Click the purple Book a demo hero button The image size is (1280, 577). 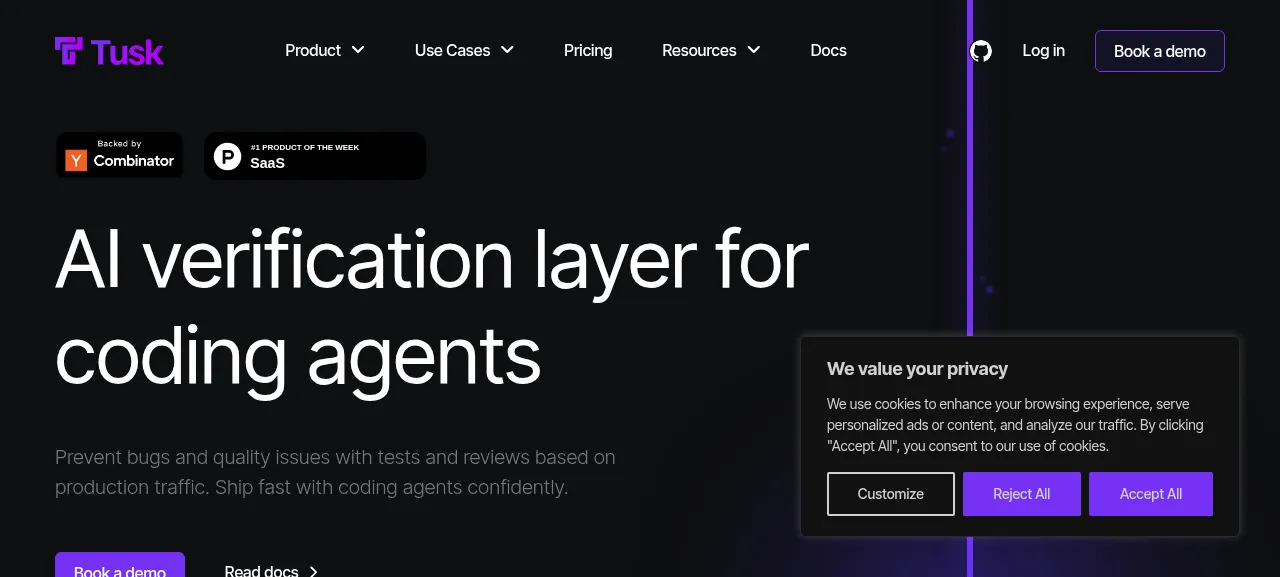coord(120,566)
